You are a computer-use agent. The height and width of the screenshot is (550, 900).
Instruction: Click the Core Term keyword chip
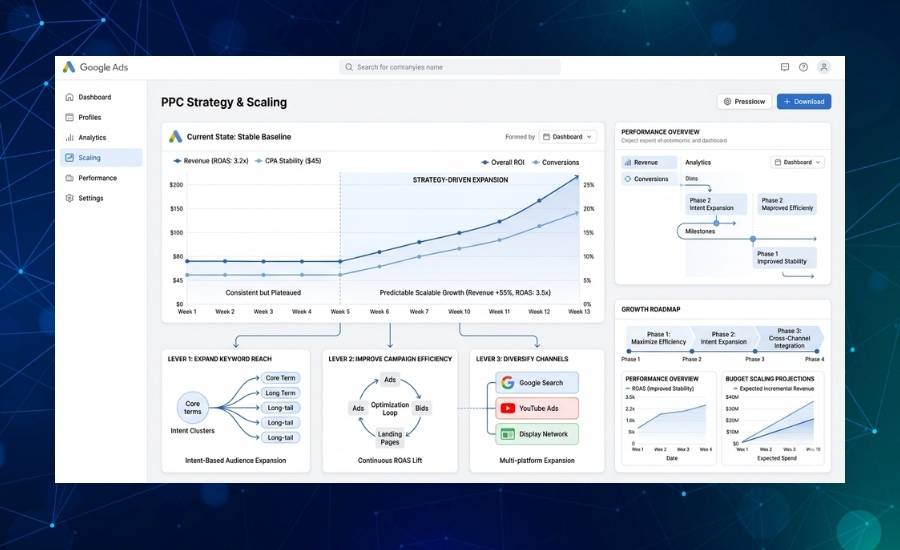[x=280, y=378]
